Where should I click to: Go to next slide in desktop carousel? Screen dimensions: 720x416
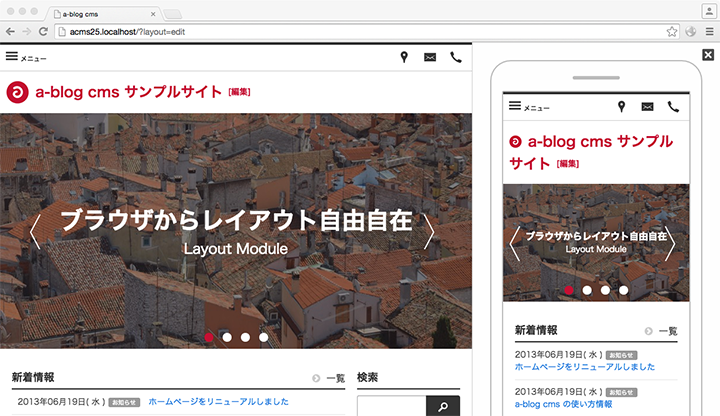click(428, 232)
